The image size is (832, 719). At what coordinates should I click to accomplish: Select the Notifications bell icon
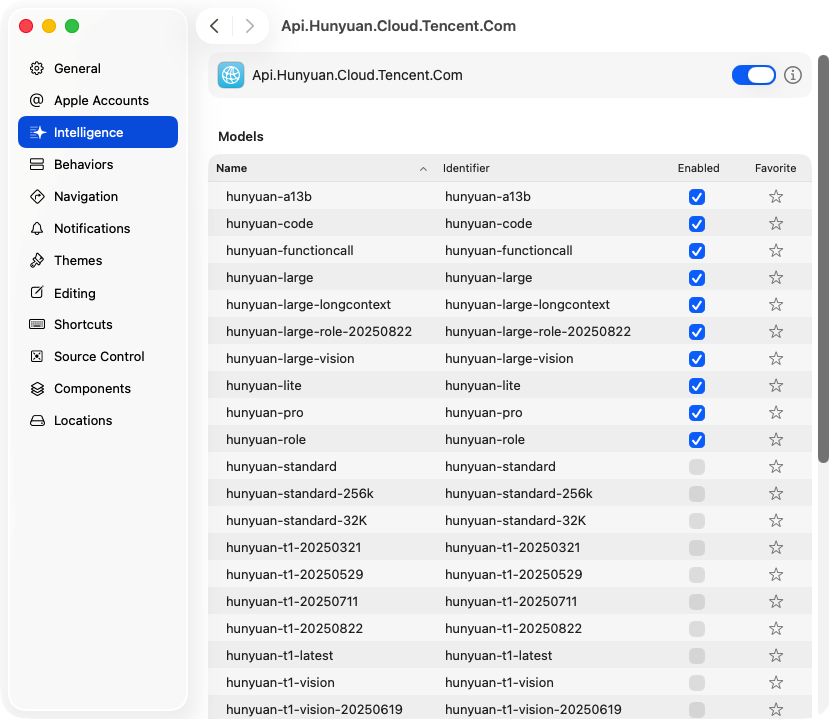(x=37, y=229)
